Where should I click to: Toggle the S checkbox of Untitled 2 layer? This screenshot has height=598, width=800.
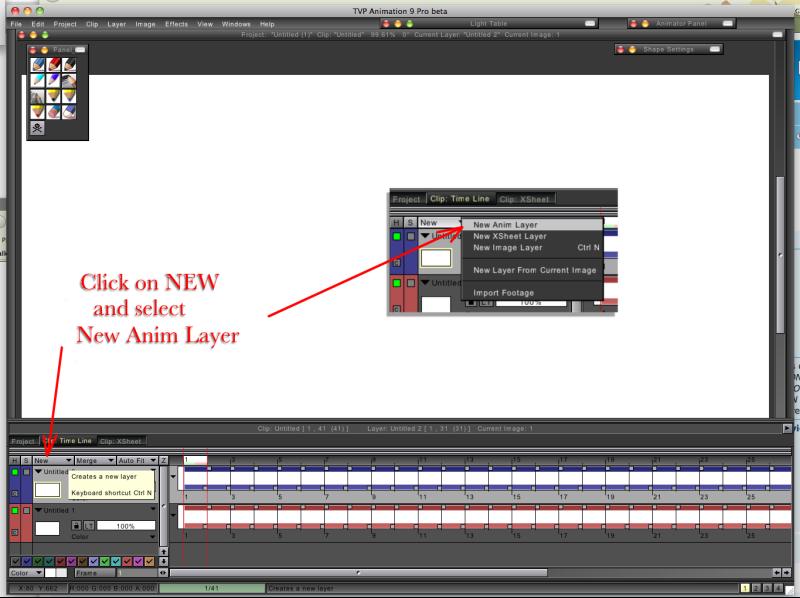tap(26, 472)
